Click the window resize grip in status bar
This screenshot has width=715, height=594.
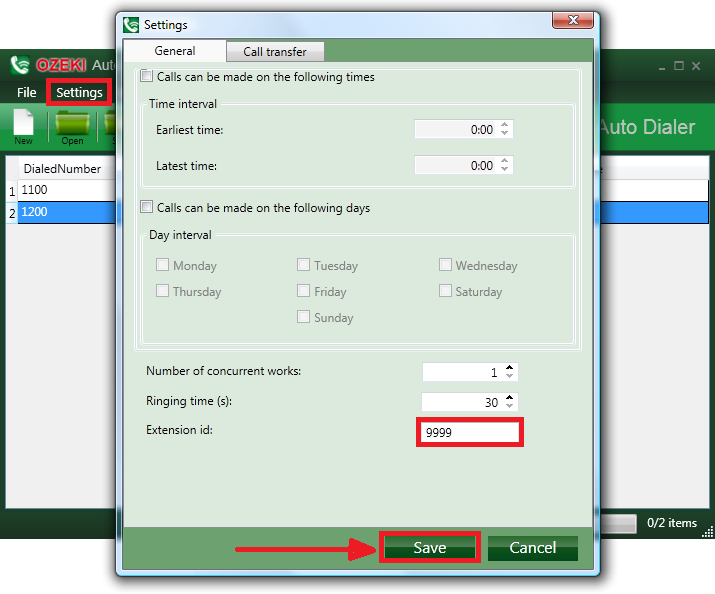[708, 532]
